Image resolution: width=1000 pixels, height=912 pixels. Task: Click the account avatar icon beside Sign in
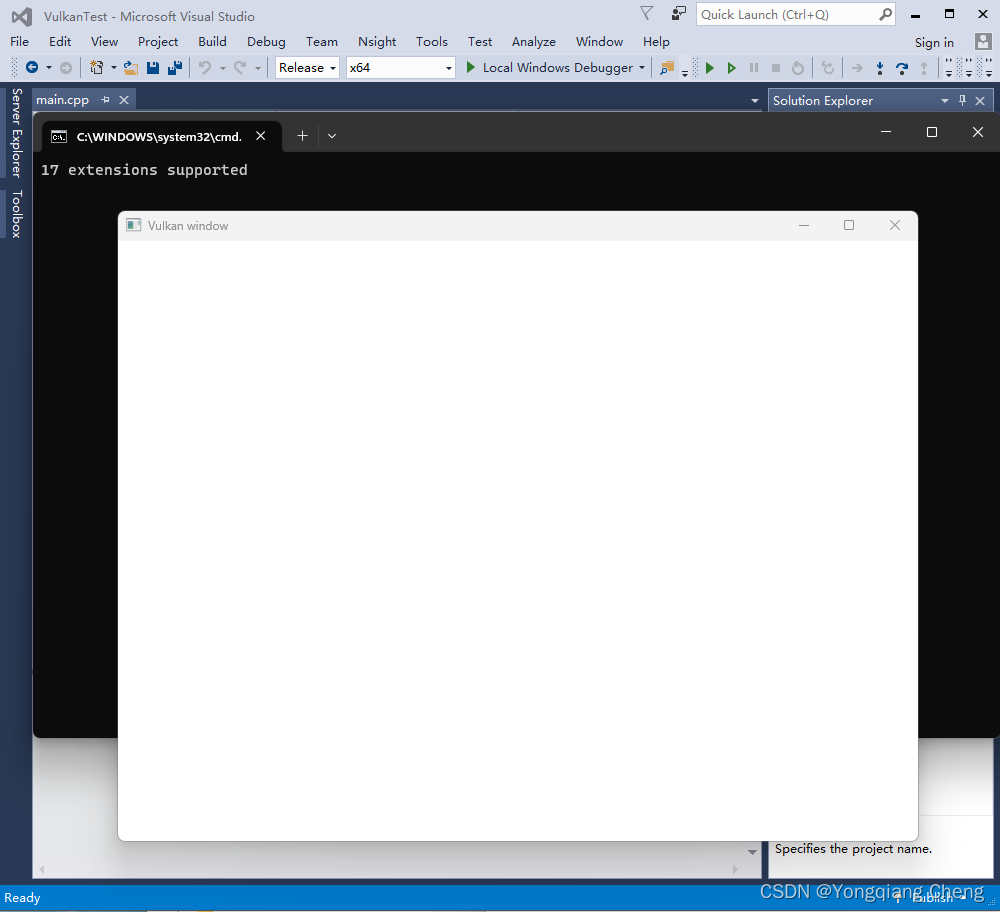pyautogui.click(x=983, y=41)
